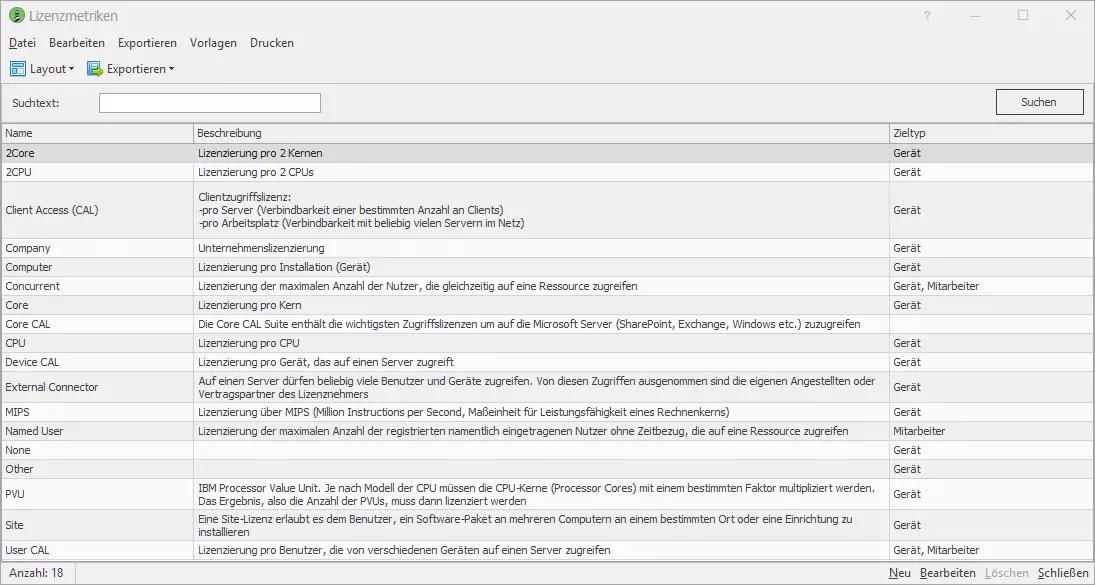Select the Site row
The height and width of the screenshot is (585, 1095).
click(548, 525)
